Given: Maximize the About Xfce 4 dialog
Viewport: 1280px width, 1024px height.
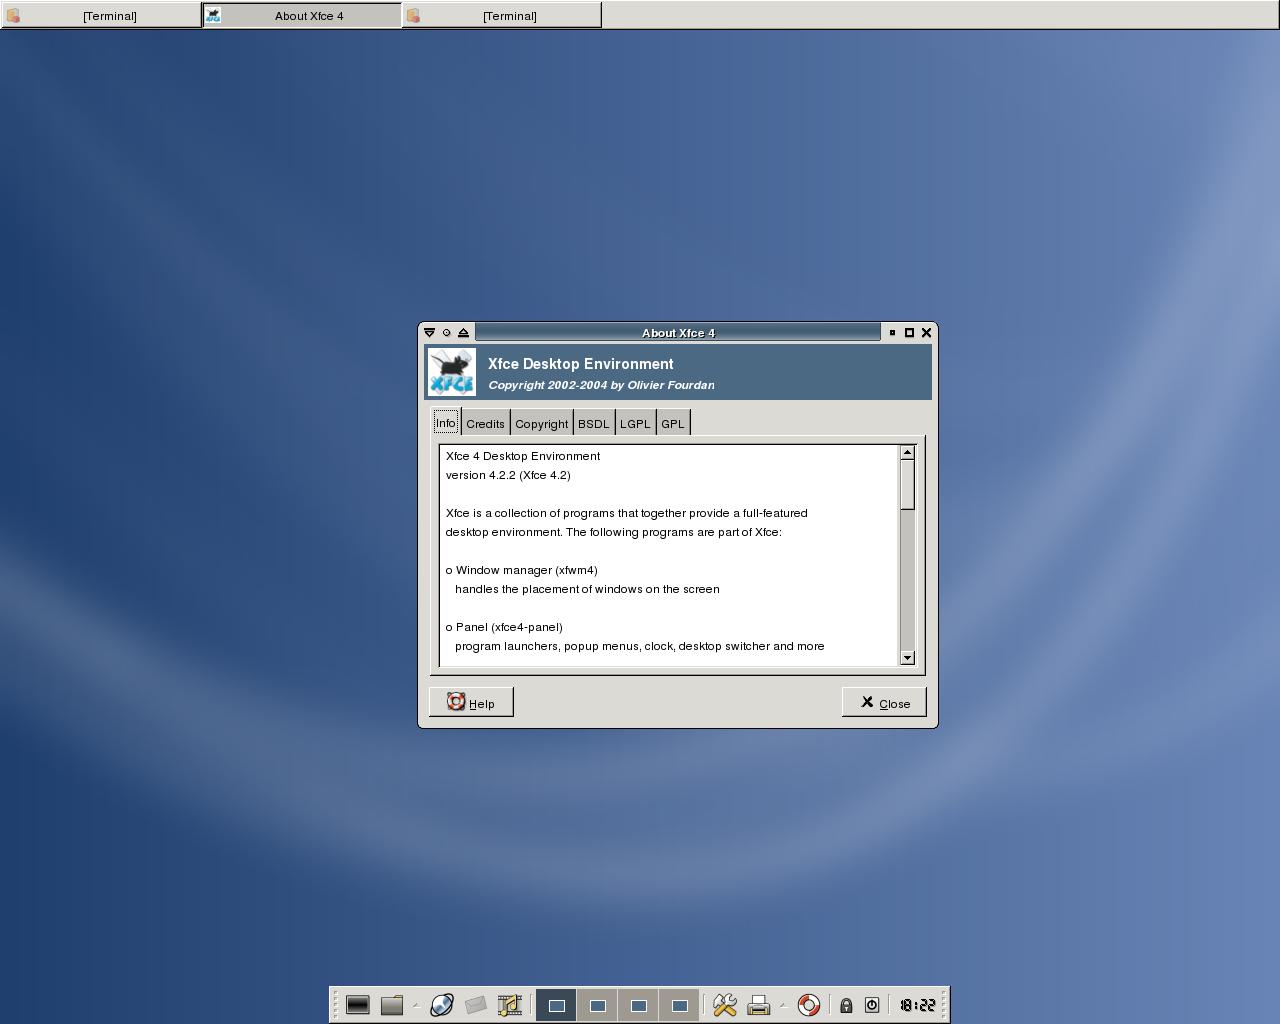Looking at the screenshot, I should pos(909,332).
